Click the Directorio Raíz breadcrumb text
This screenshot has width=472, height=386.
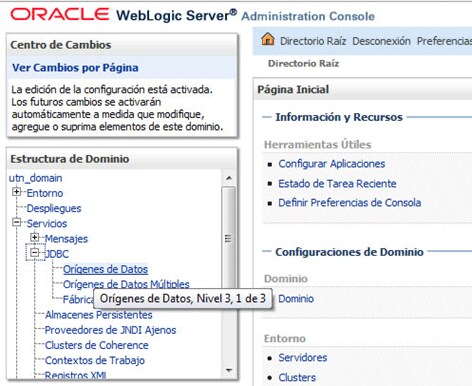tap(303, 63)
